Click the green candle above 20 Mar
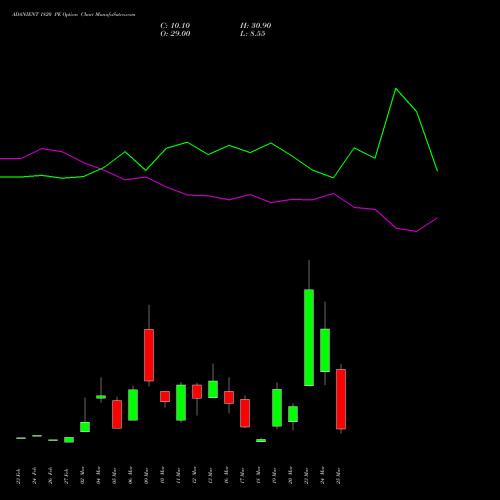Viewport: 500px width, 500px height. click(x=293, y=414)
